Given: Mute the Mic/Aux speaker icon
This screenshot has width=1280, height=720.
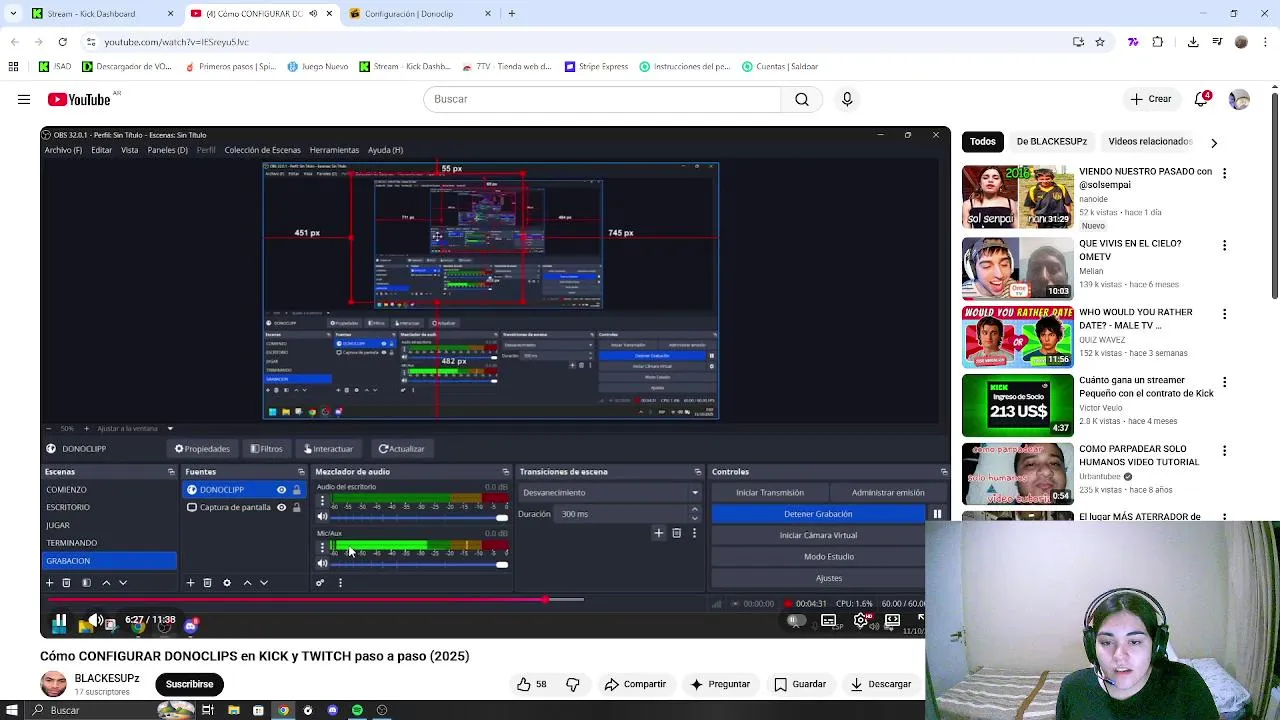Looking at the screenshot, I should [322, 564].
